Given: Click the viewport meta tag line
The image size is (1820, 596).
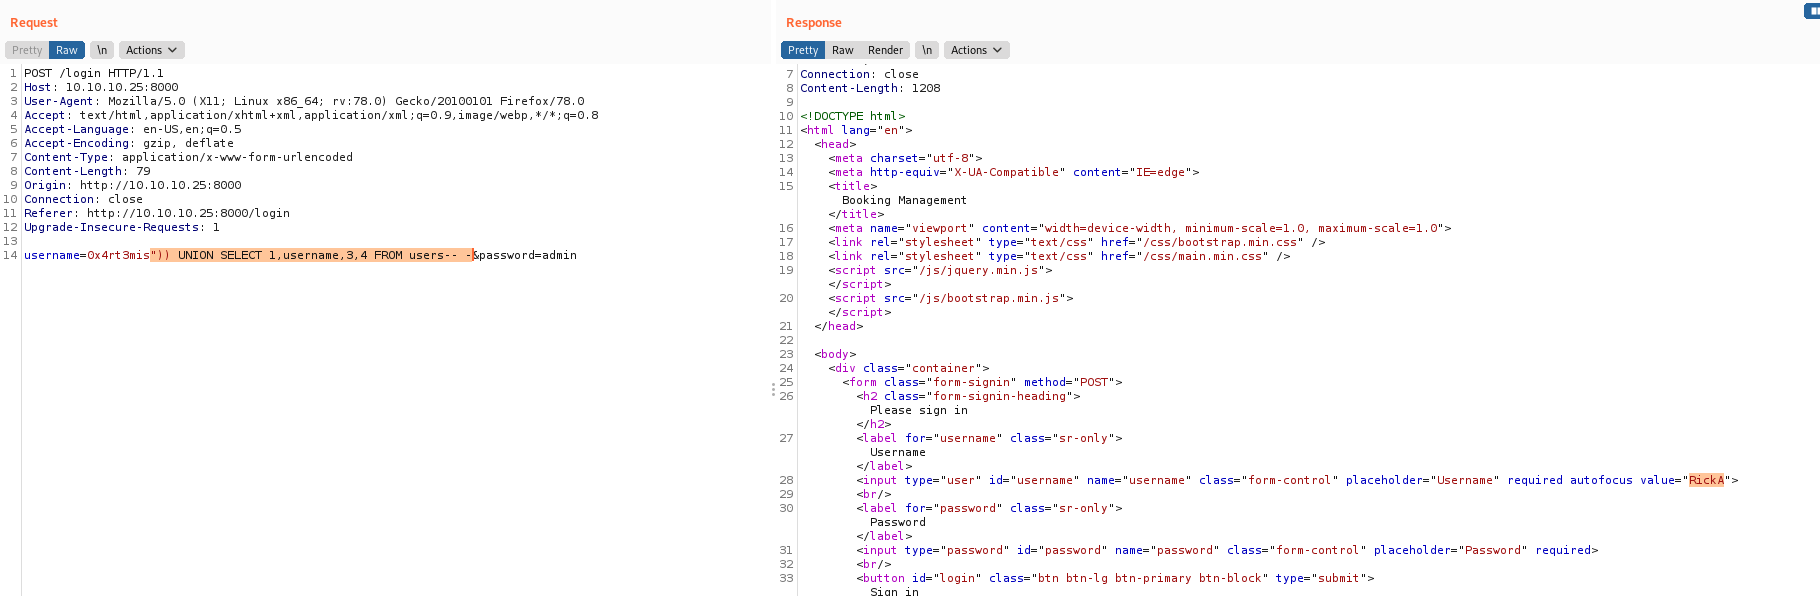Looking at the screenshot, I should 1140,228.
